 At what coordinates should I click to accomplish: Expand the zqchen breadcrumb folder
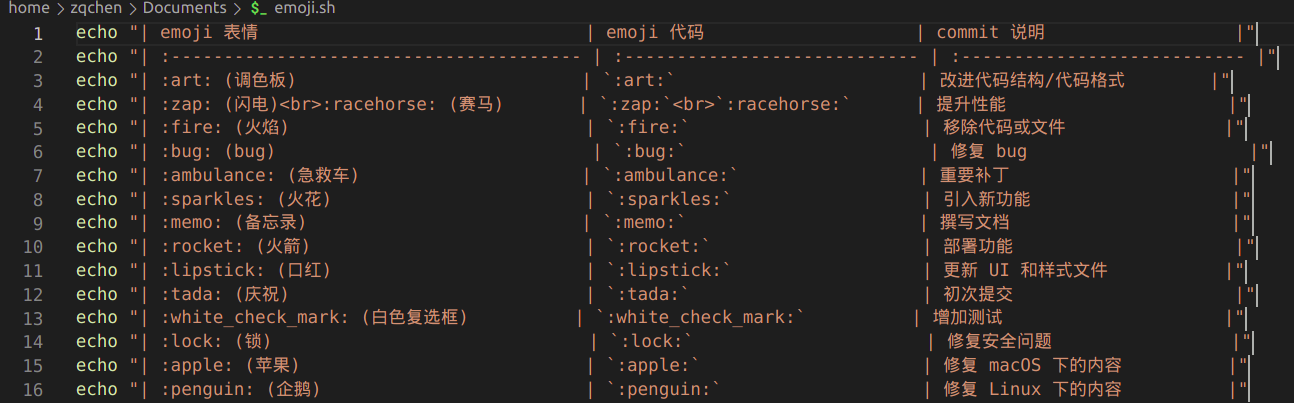[96, 8]
